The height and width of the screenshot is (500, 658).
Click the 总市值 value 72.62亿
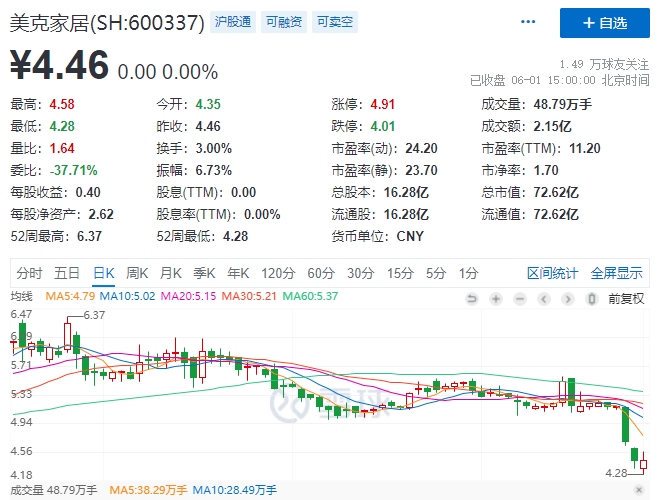point(556,192)
